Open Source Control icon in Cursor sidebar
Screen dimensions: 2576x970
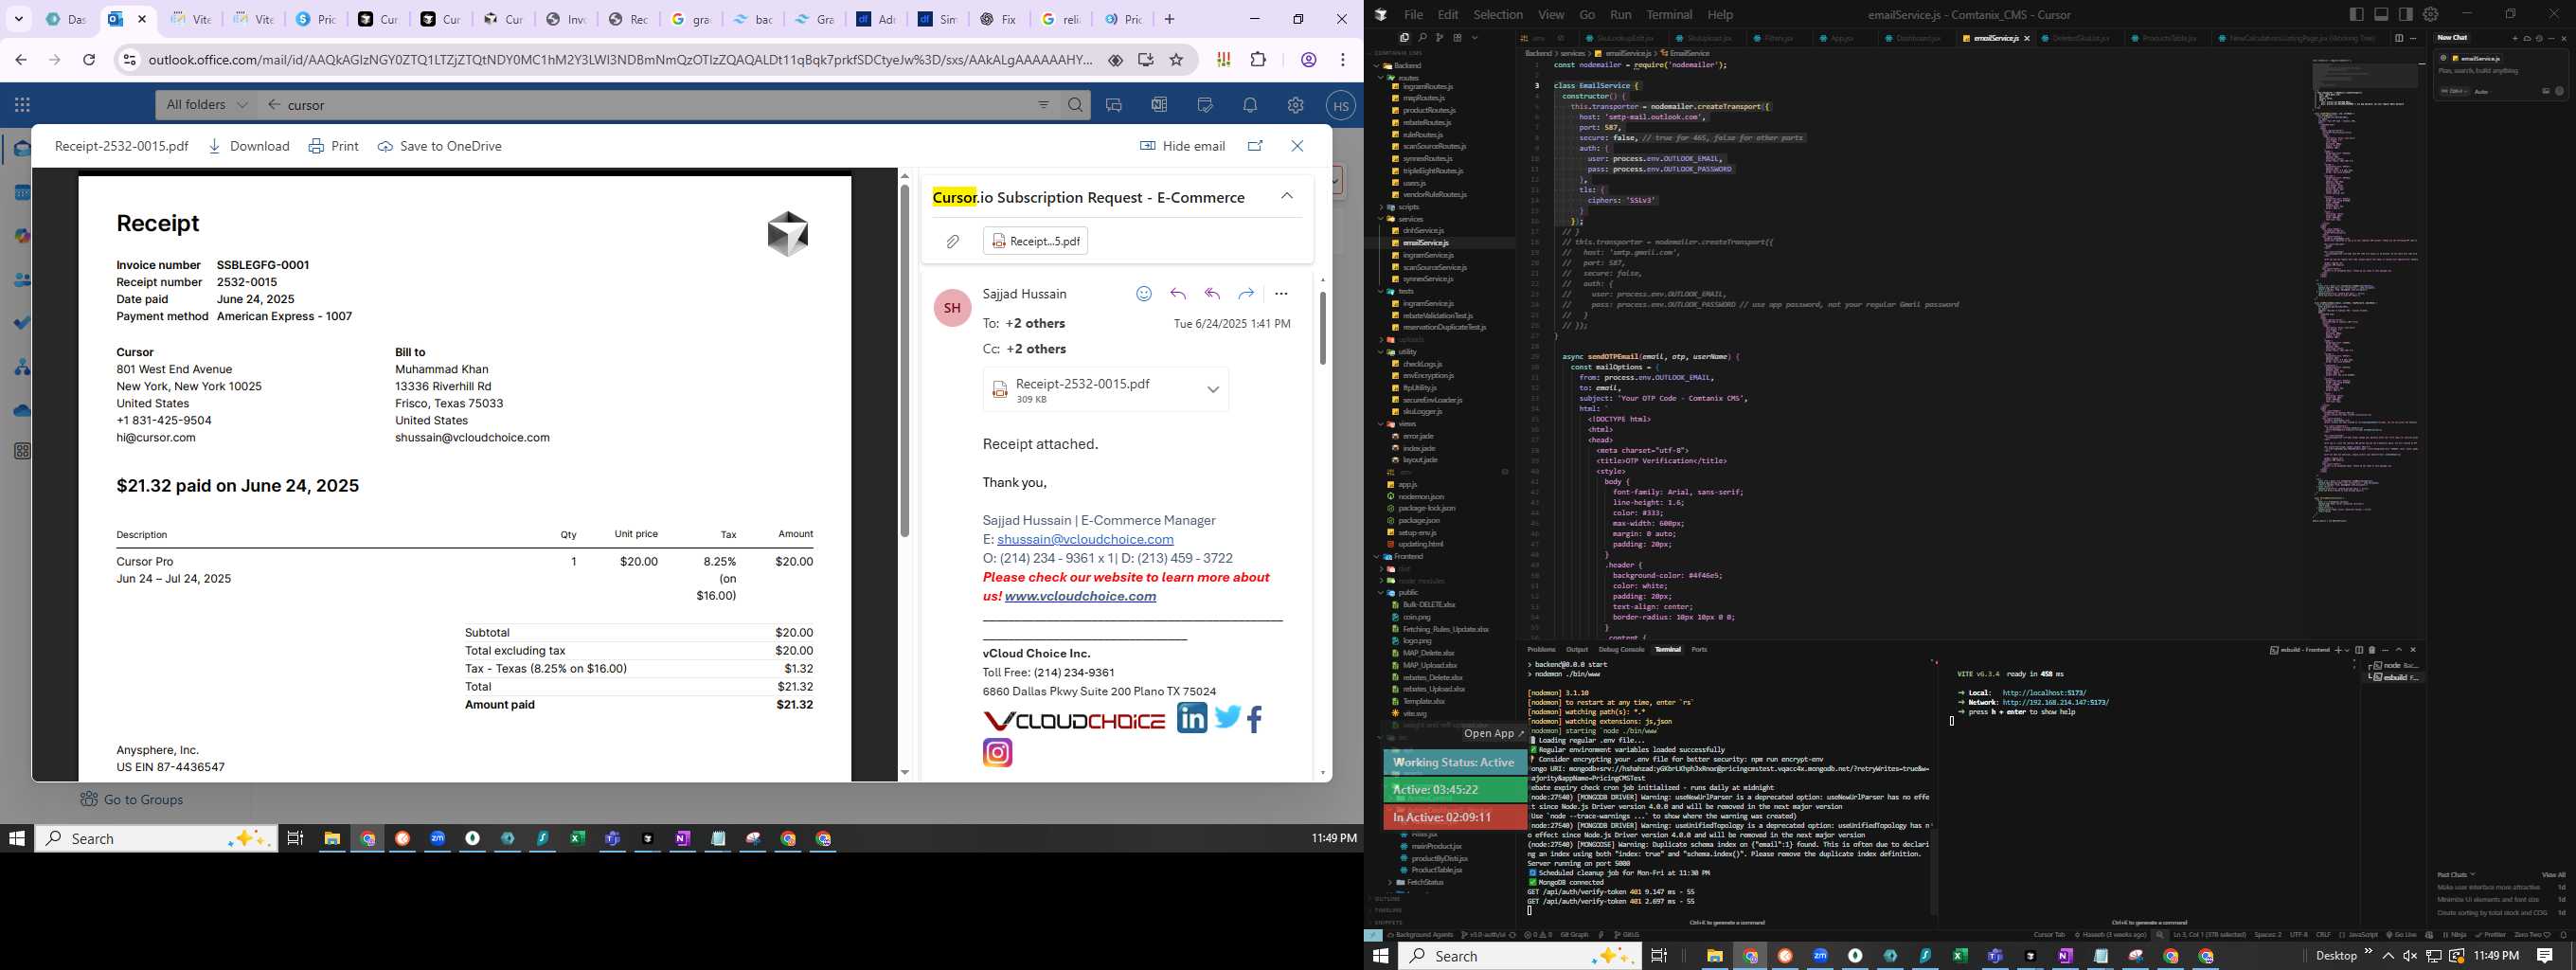click(x=1440, y=38)
